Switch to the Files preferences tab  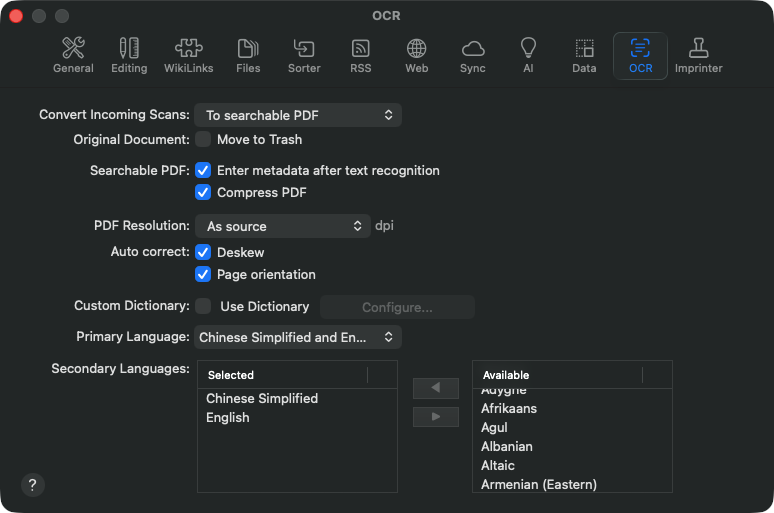point(248,55)
